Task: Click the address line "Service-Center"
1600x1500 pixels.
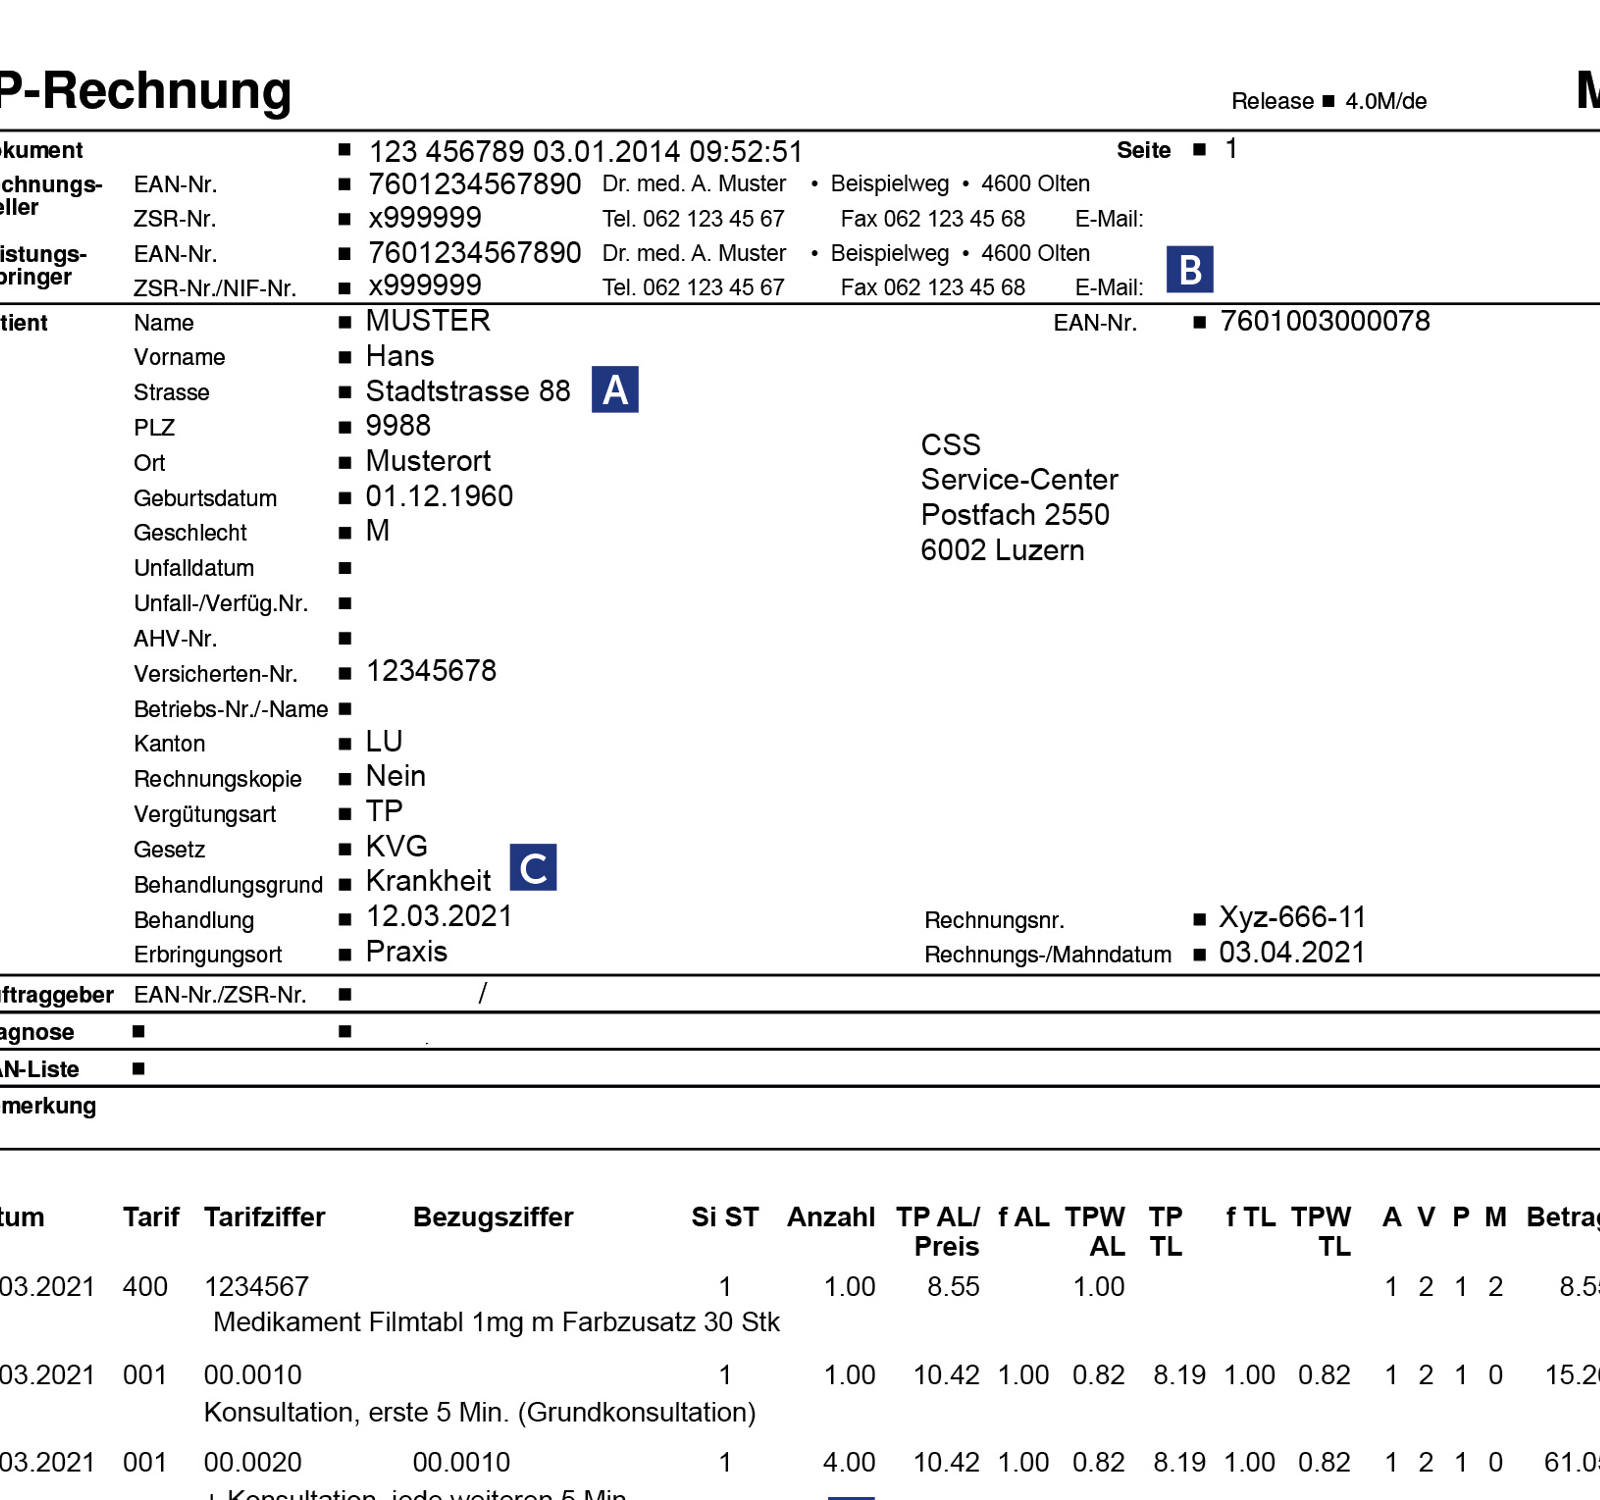Action: (1019, 480)
